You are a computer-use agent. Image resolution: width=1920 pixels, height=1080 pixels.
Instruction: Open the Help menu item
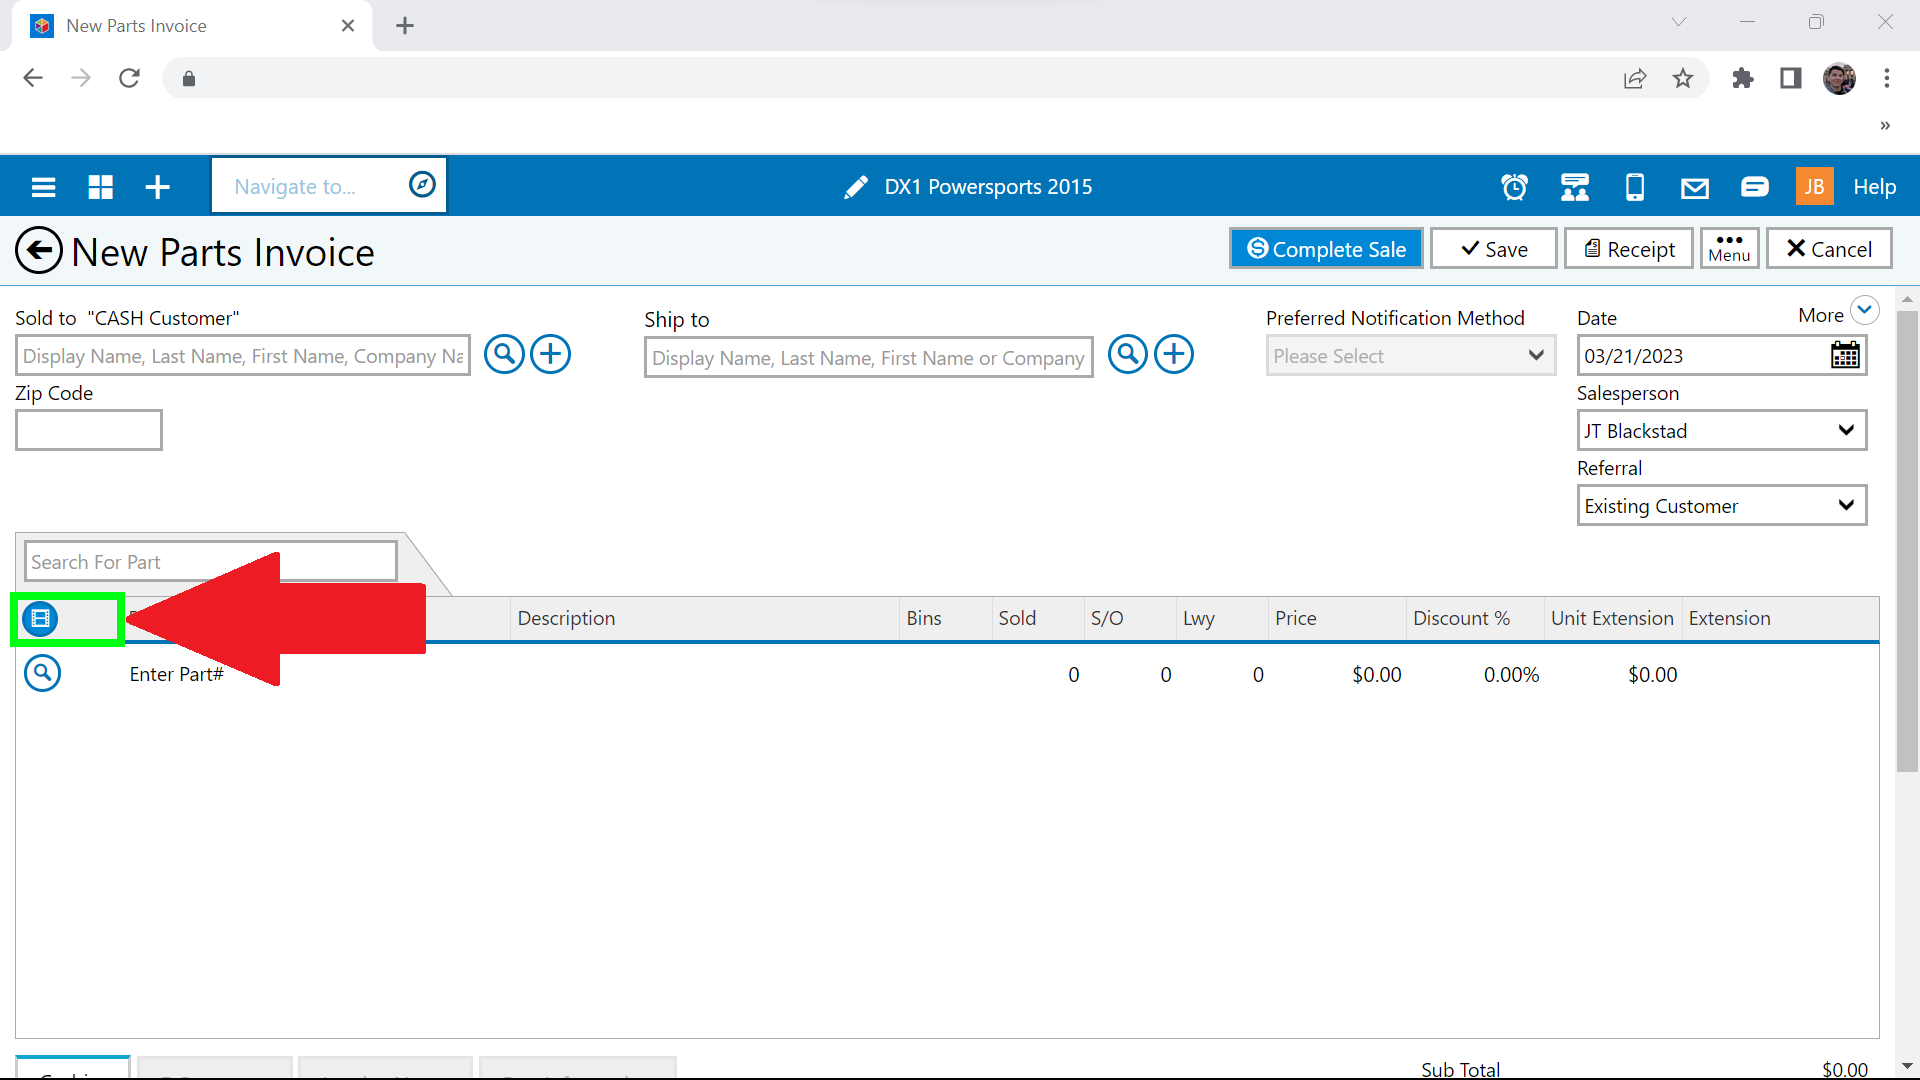point(1874,187)
